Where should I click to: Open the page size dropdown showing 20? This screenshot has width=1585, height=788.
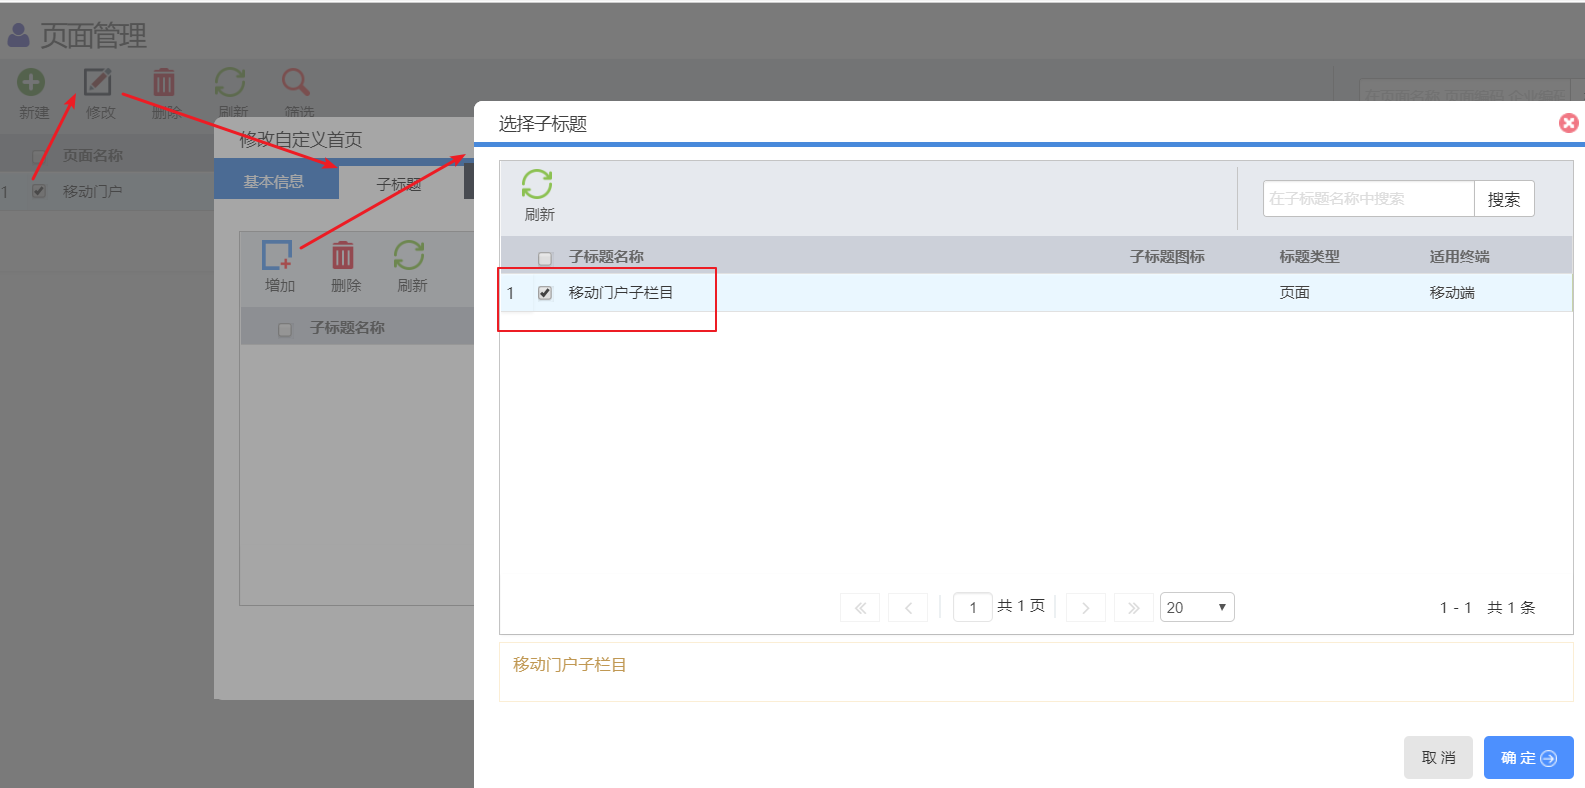point(1196,607)
